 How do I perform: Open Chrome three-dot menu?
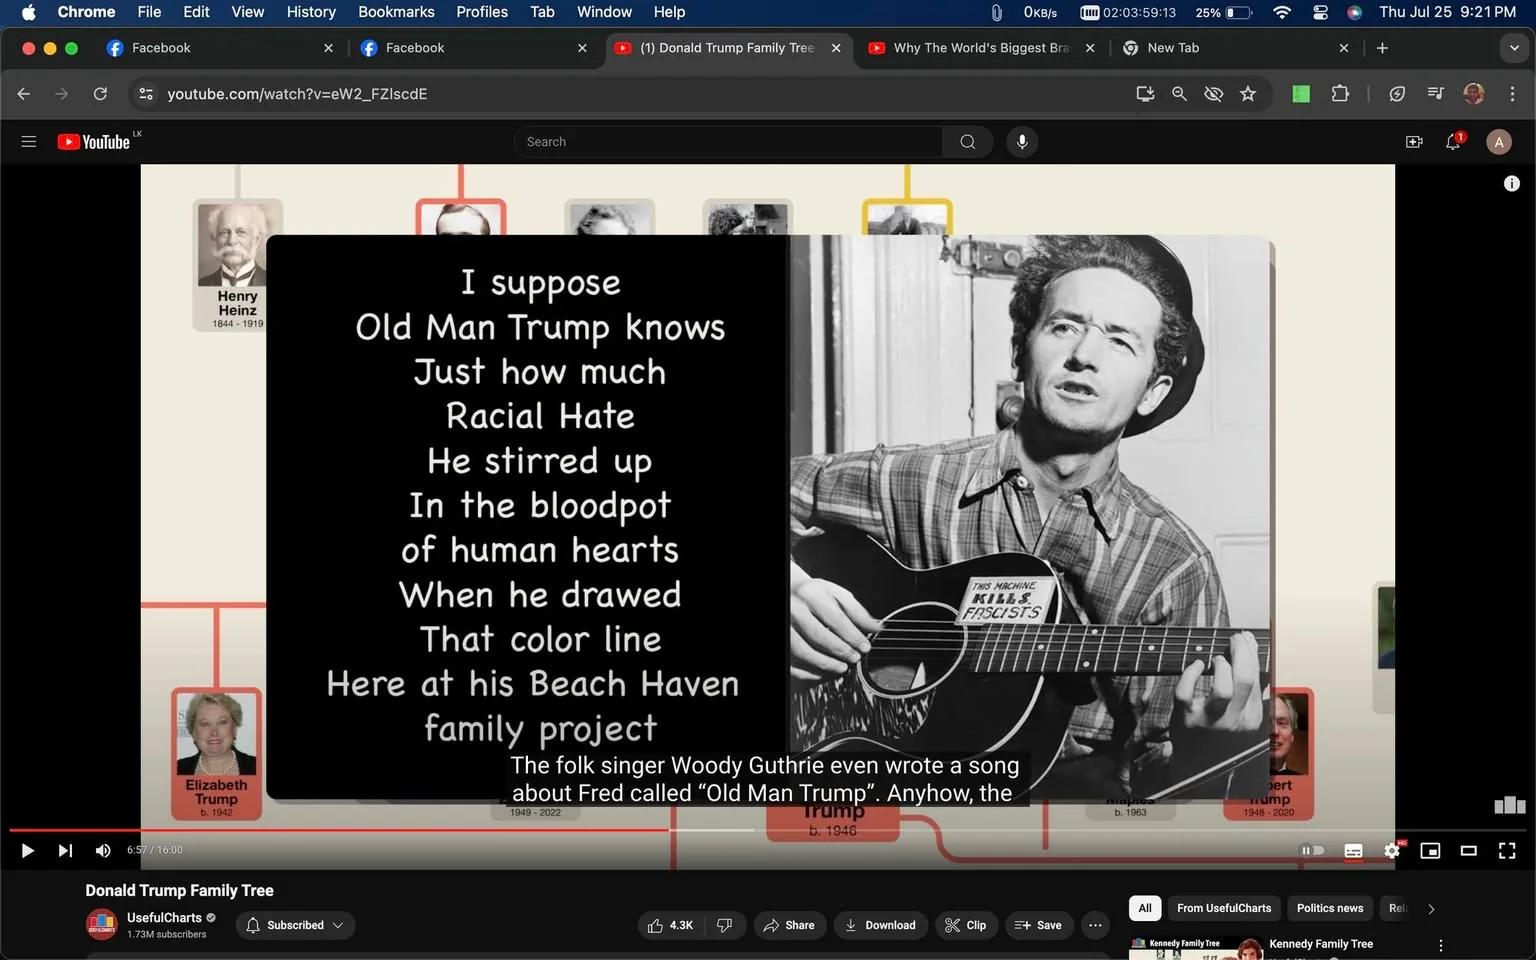(x=1512, y=94)
